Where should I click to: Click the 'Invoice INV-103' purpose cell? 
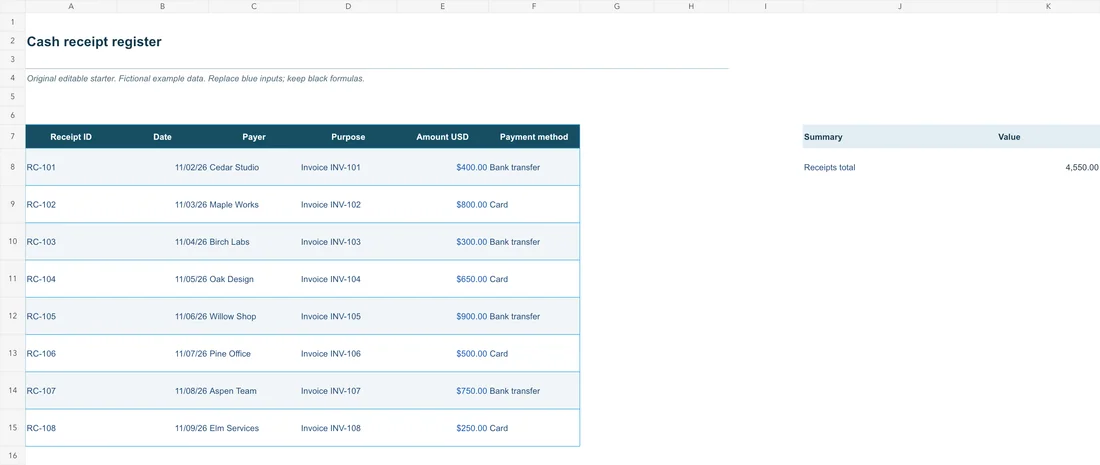tap(348, 242)
